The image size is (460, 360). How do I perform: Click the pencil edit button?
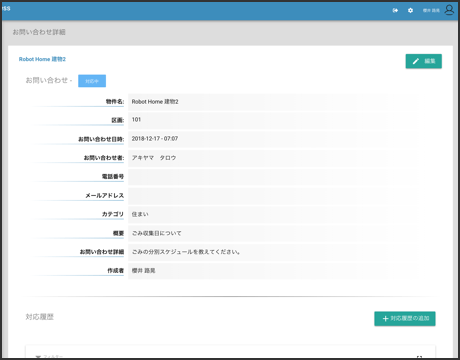point(424,61)
